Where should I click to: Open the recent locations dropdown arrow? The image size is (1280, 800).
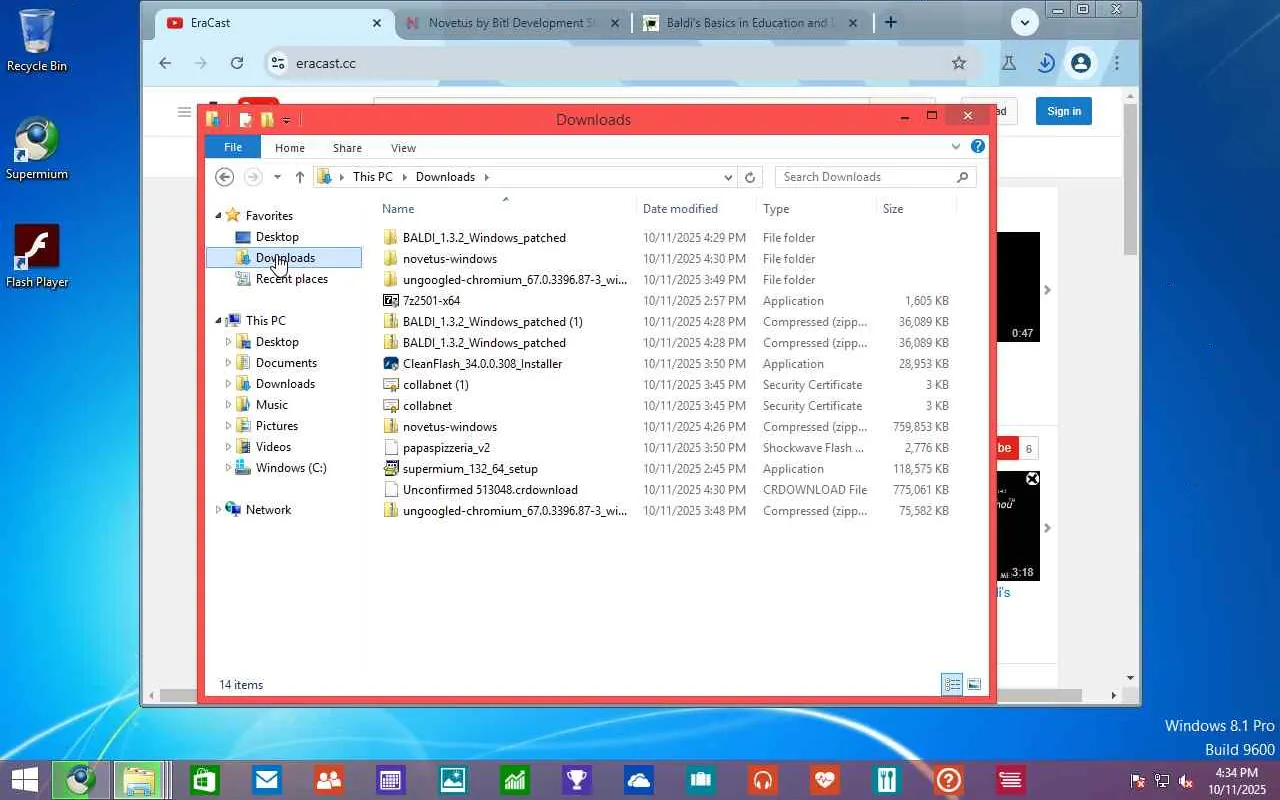pos(277,177)
